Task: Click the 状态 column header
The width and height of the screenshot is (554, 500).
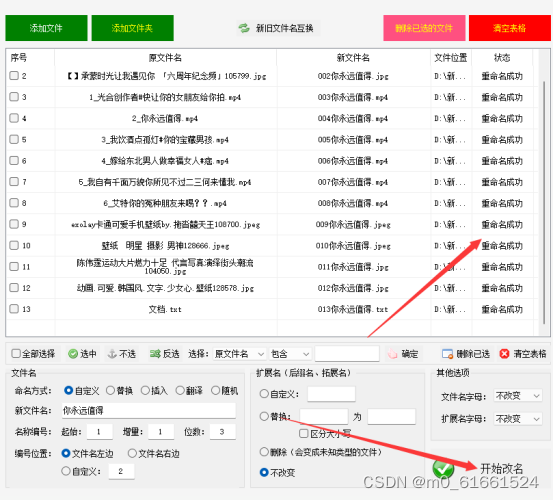Action: [502, 58]
